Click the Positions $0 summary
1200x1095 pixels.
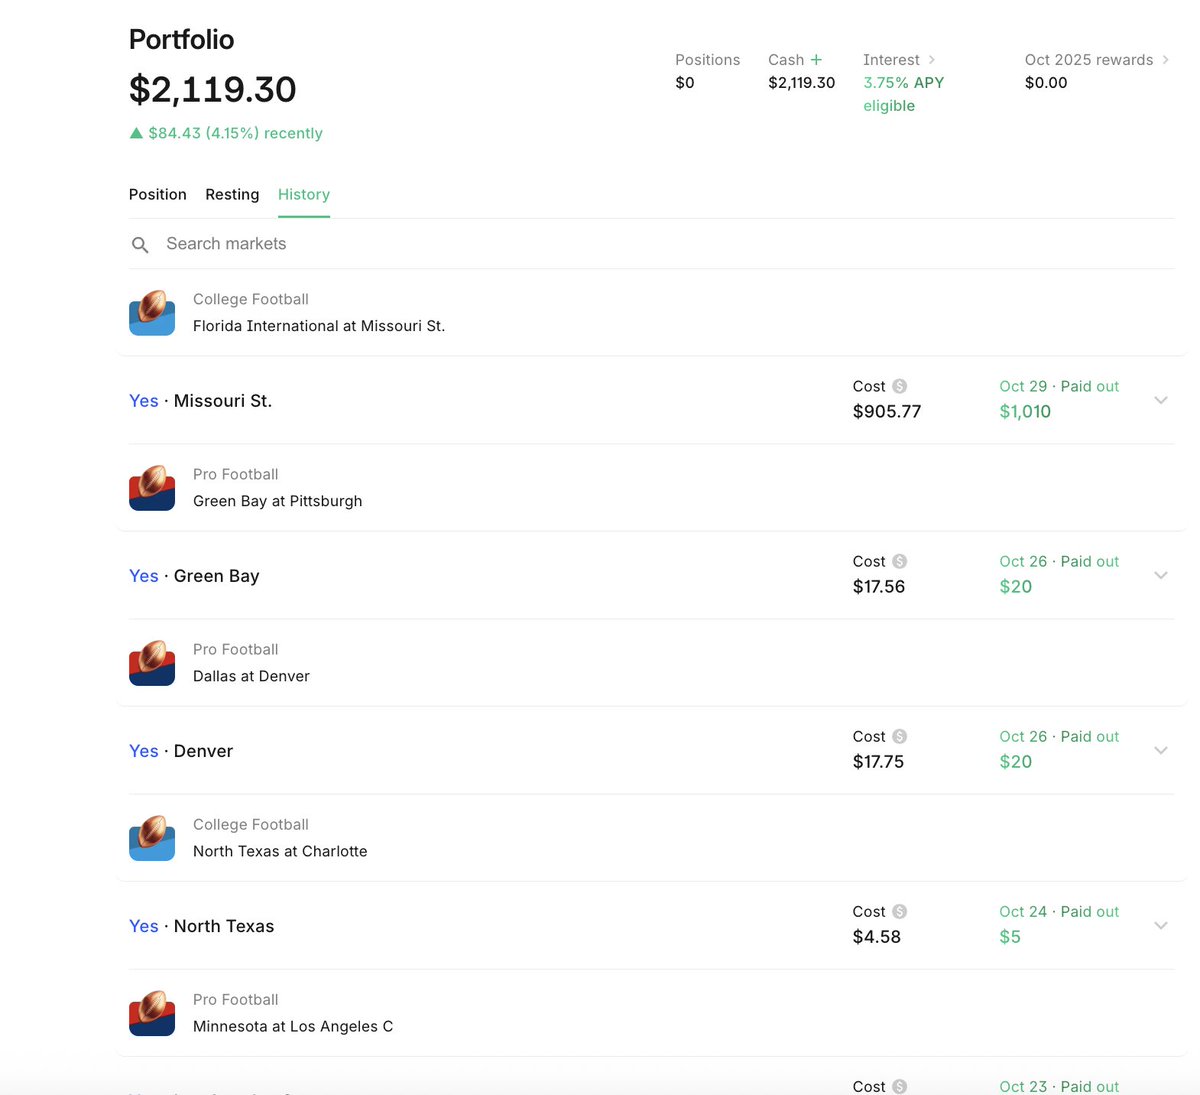pos(707,71)
